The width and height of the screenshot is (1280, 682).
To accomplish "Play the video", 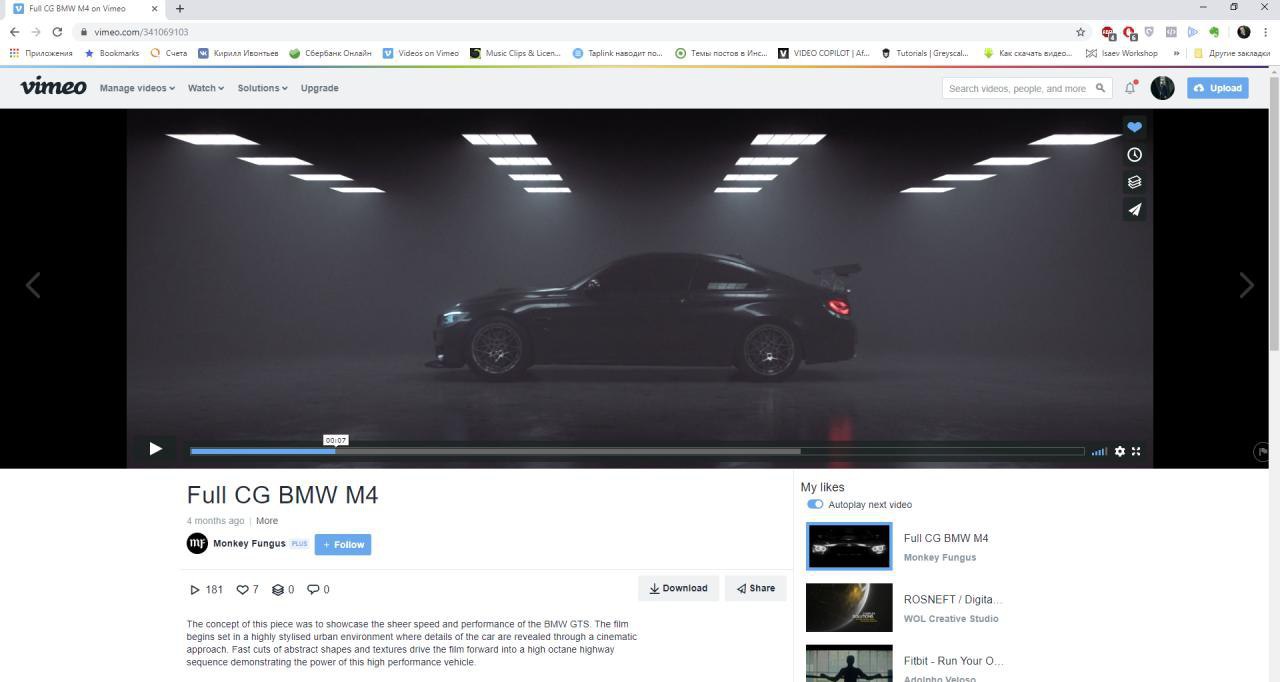I will (155, 449).
